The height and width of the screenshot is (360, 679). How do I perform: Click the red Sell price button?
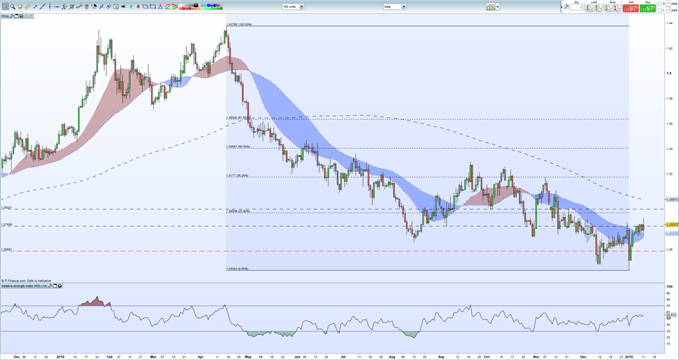pos(631,8)
